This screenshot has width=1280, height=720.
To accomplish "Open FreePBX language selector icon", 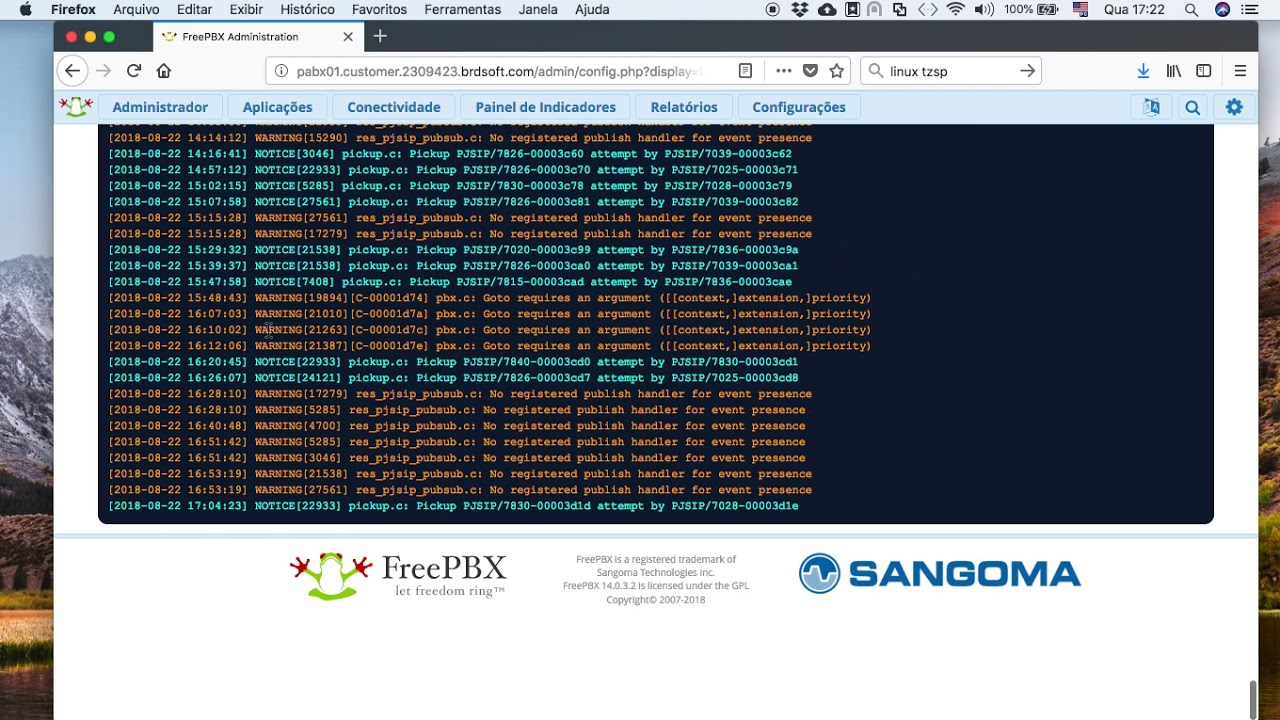I will click(x=1151, y=107).
